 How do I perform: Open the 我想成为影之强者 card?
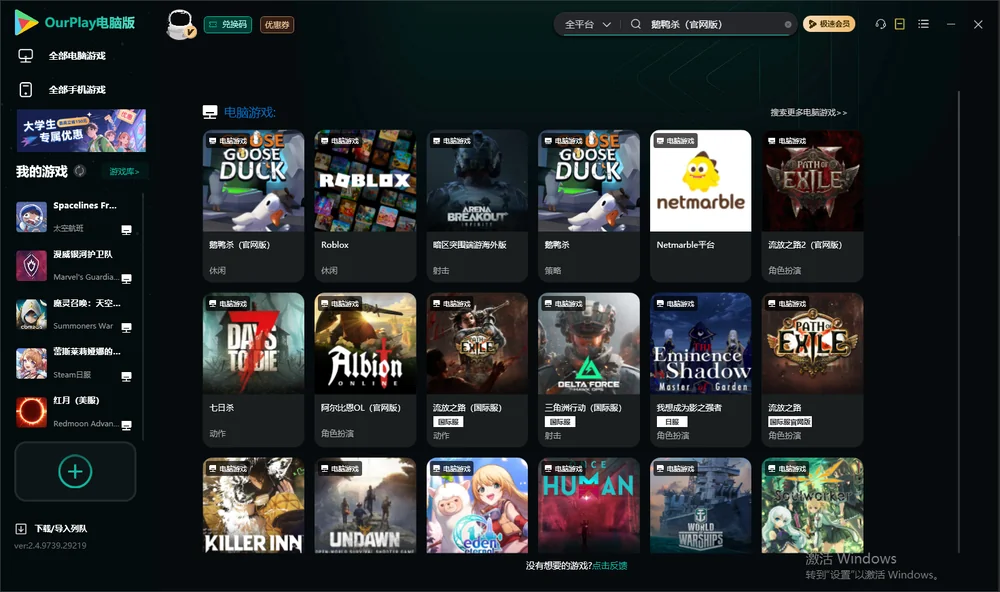pyautogui.click(x=700, y=369)
